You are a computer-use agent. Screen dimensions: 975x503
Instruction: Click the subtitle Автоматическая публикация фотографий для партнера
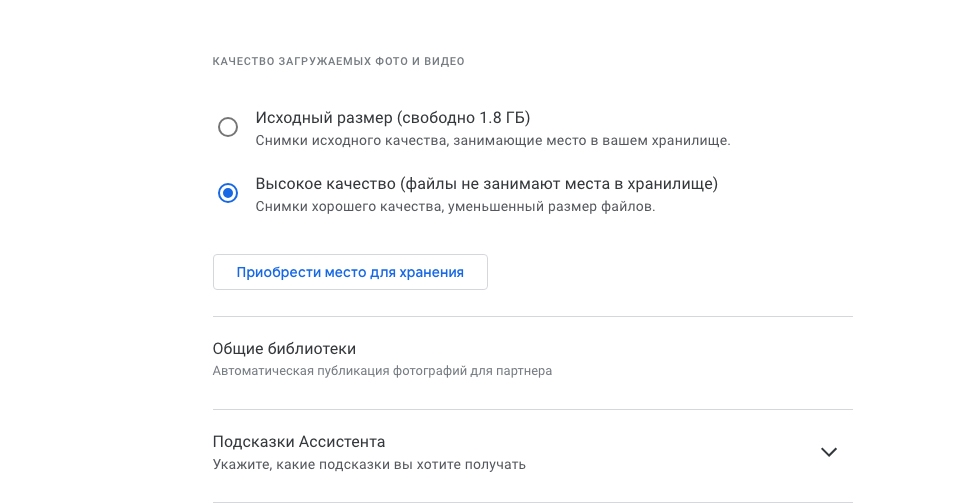(382, 371)
